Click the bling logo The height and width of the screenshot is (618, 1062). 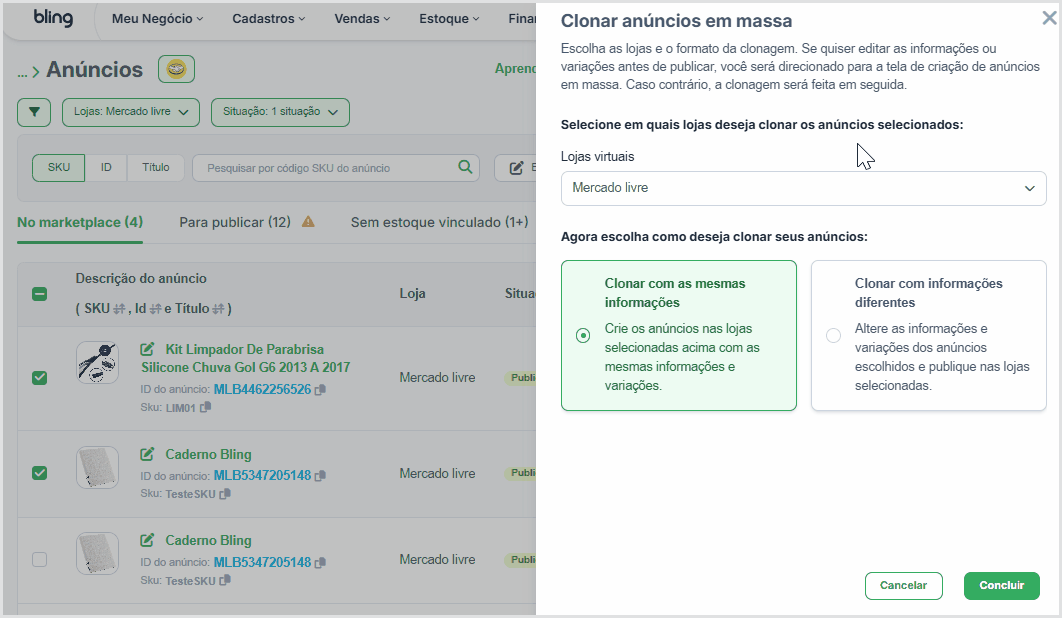[53, 18]
